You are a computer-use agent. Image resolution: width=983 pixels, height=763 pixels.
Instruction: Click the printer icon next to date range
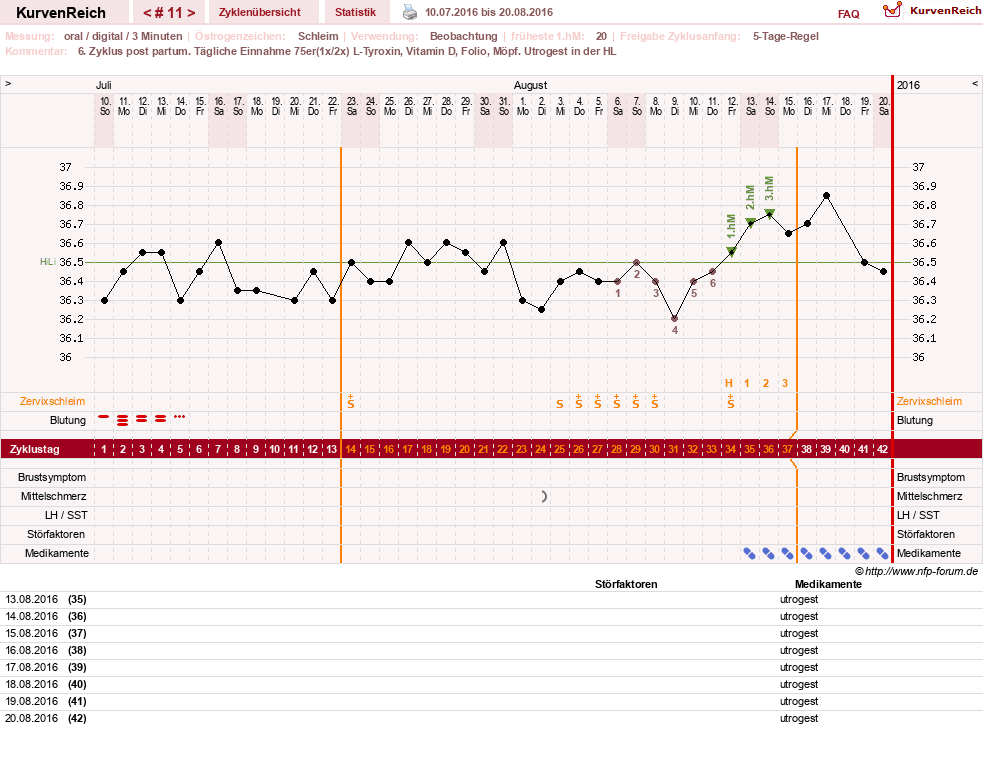[x=409, y=12]
